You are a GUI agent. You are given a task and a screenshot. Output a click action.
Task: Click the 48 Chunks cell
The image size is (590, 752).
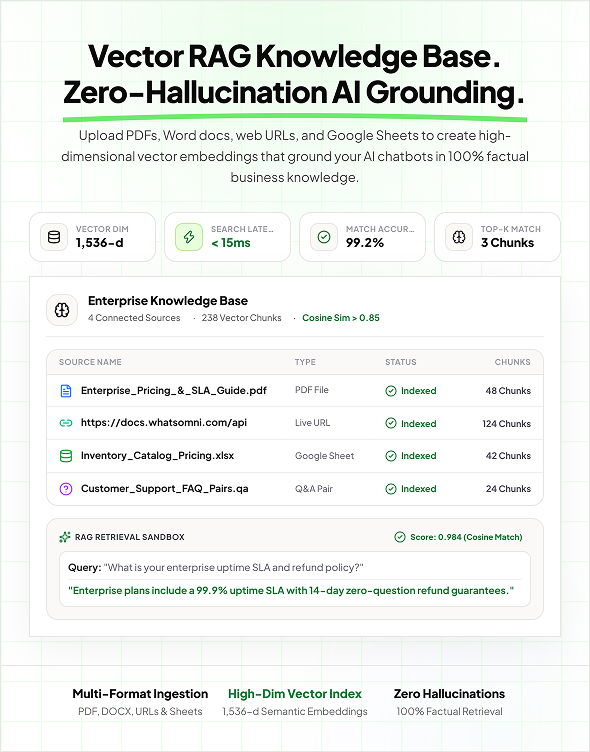point(508,391)
